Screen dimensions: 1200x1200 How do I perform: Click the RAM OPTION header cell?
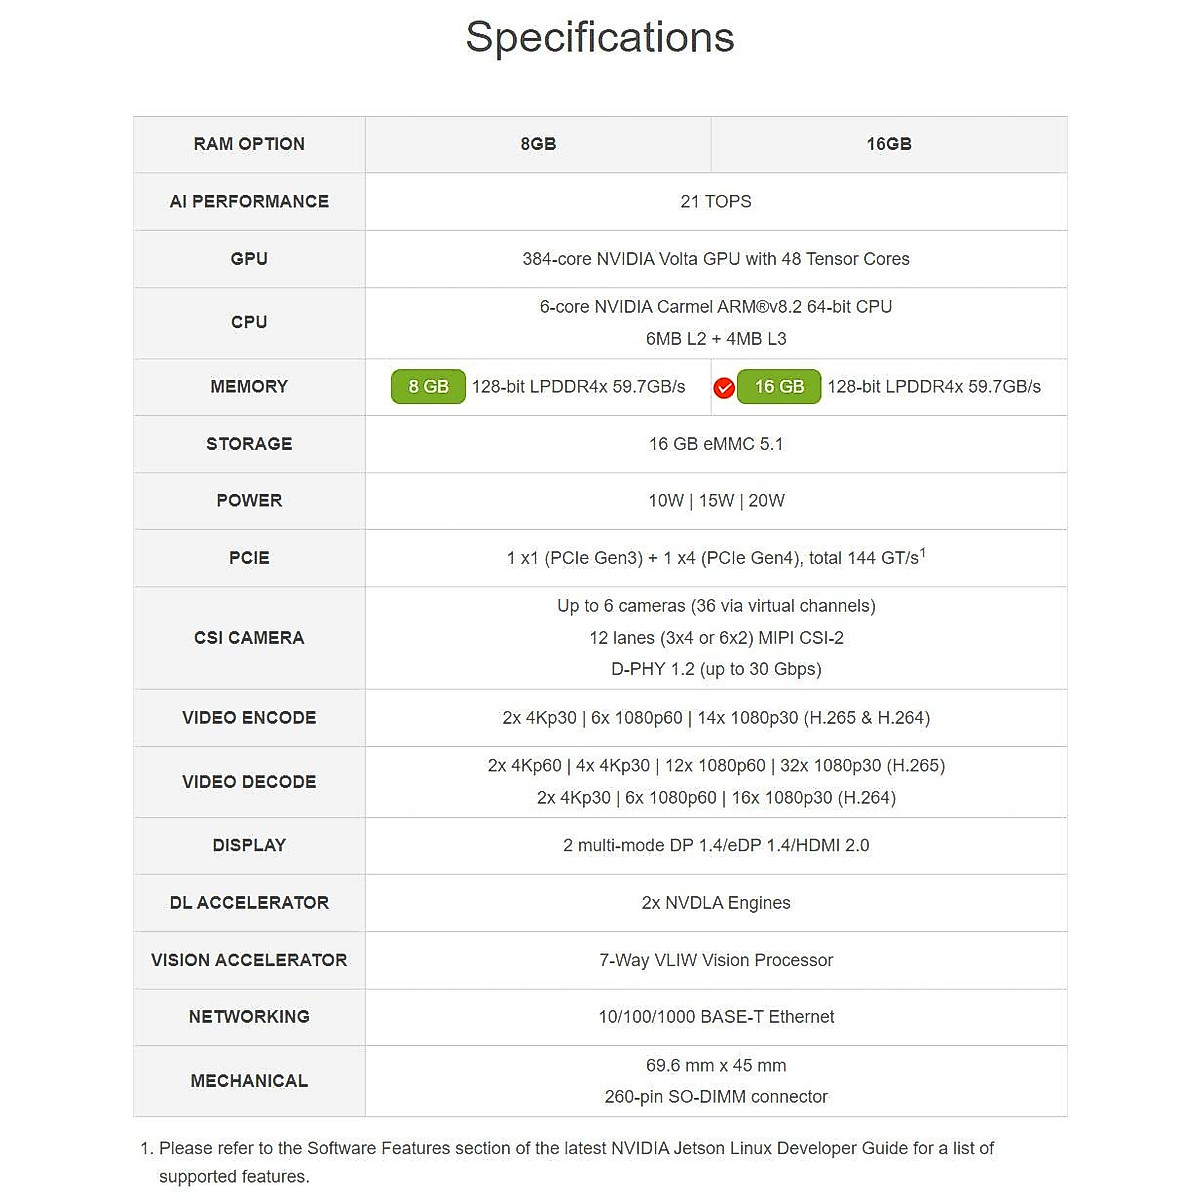[x=249, y=144]
